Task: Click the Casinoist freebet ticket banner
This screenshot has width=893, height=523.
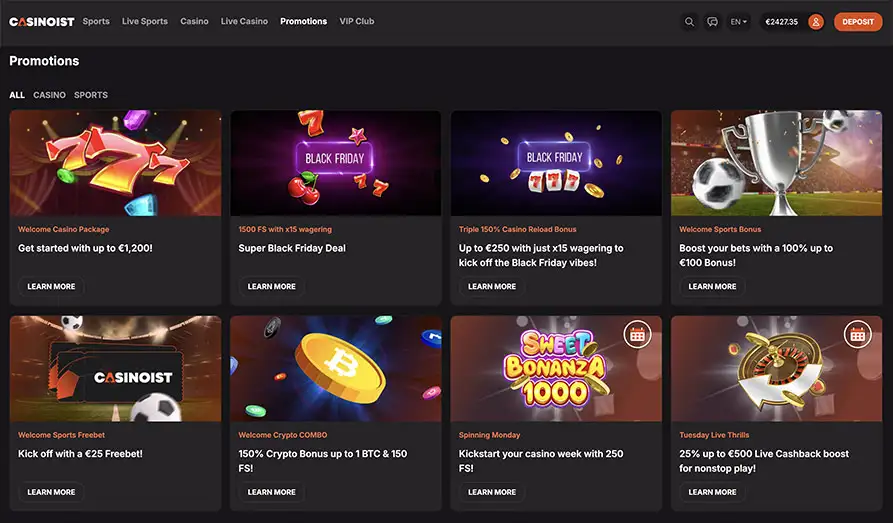Action: (x=116, y=369)
